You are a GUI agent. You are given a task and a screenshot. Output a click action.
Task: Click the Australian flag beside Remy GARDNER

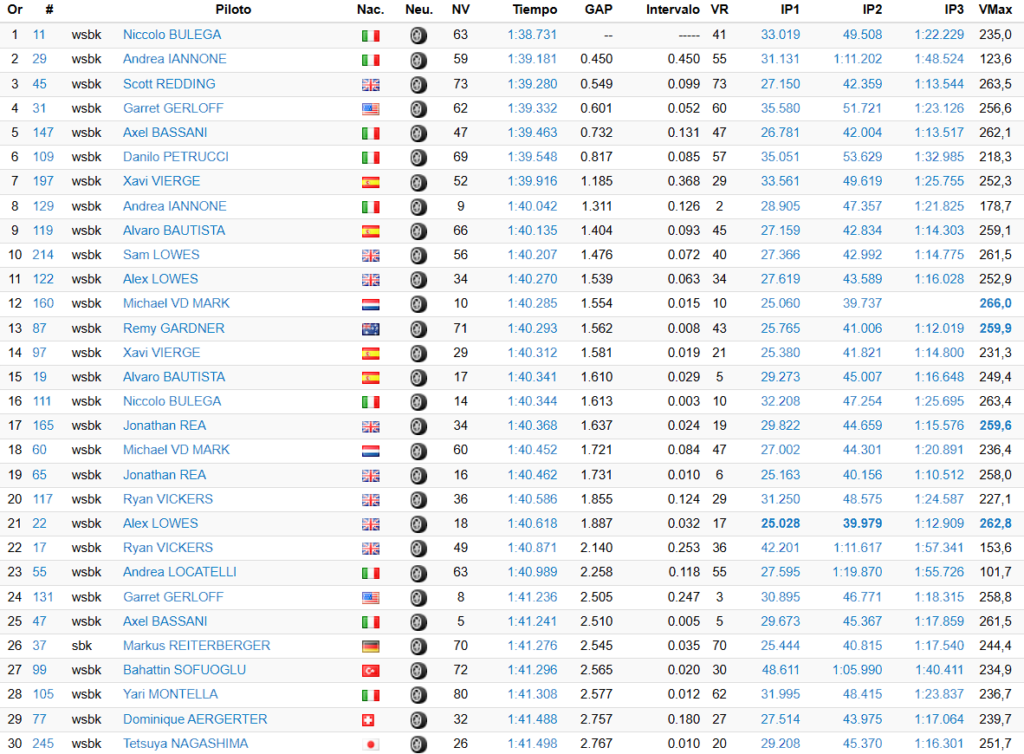[x=370, y=329]
